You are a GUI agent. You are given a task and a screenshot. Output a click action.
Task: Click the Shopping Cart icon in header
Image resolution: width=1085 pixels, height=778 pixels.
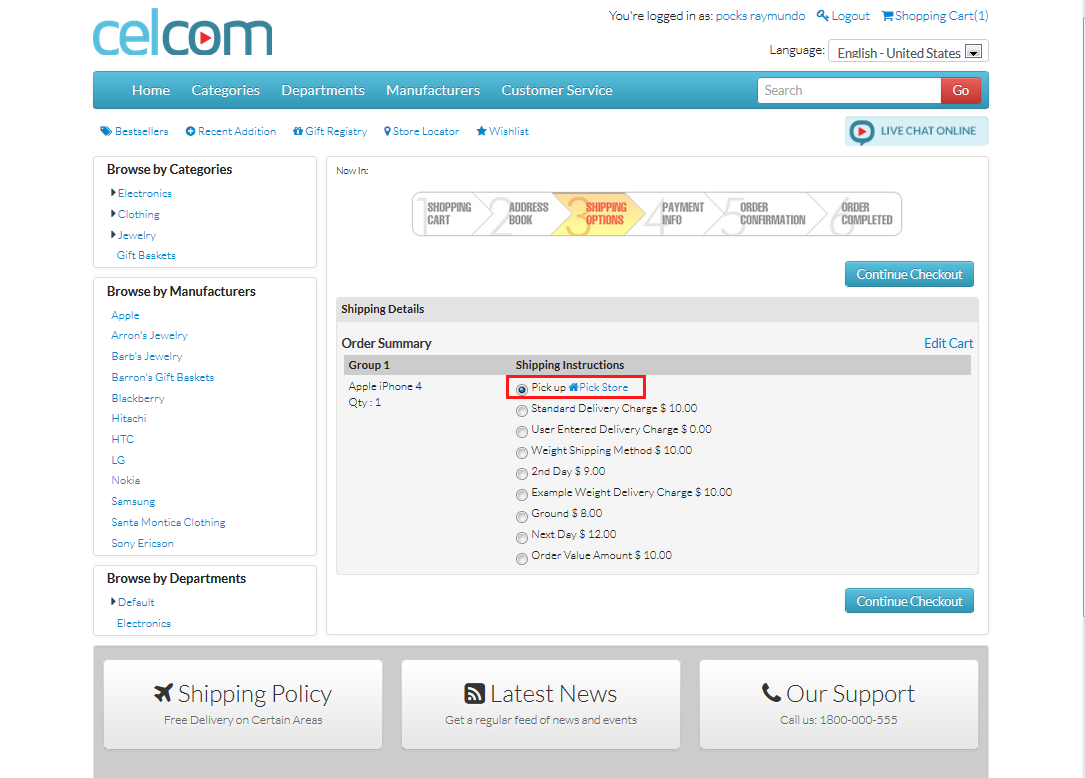click(887, 16)
